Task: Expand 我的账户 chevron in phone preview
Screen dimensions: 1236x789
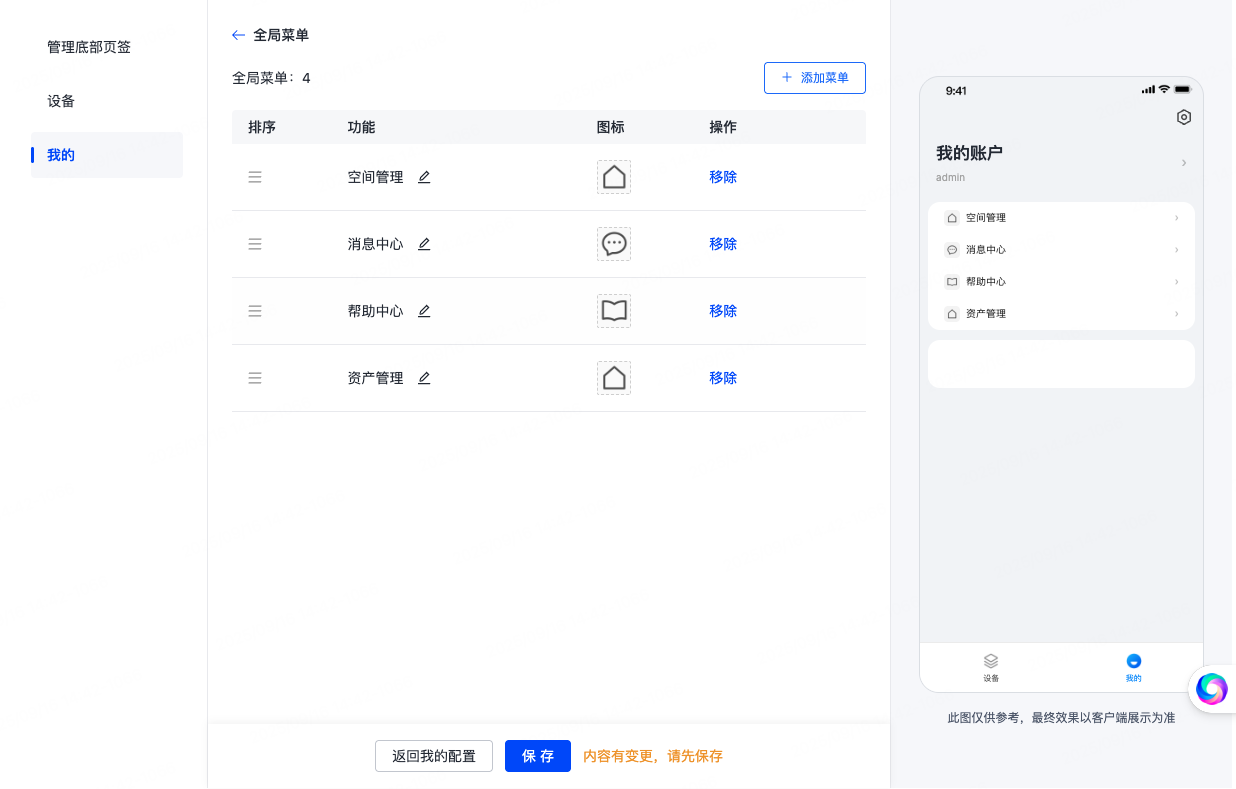Action: coord(1184,162)
